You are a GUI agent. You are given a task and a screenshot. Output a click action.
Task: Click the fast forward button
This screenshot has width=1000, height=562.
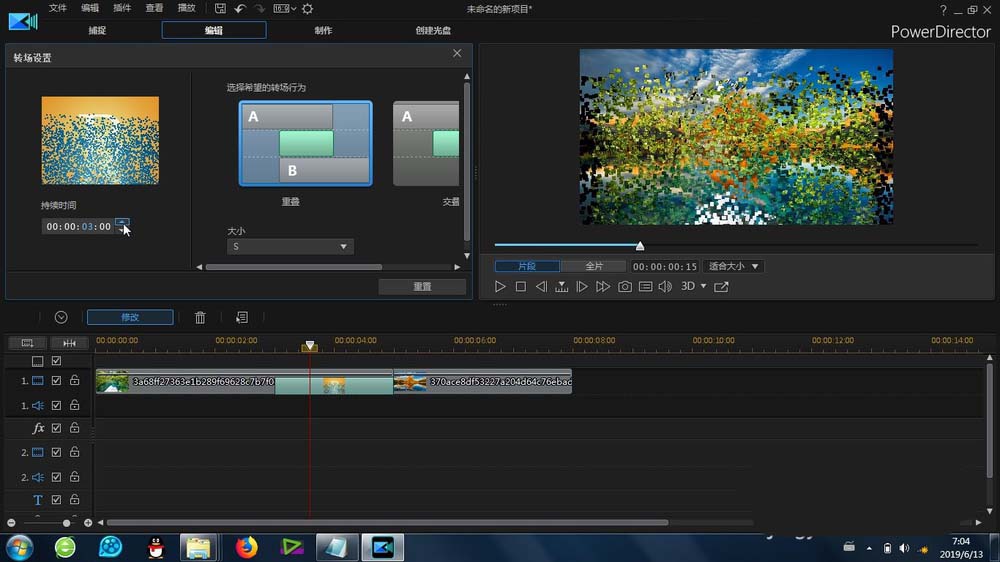tap(602, 286)
